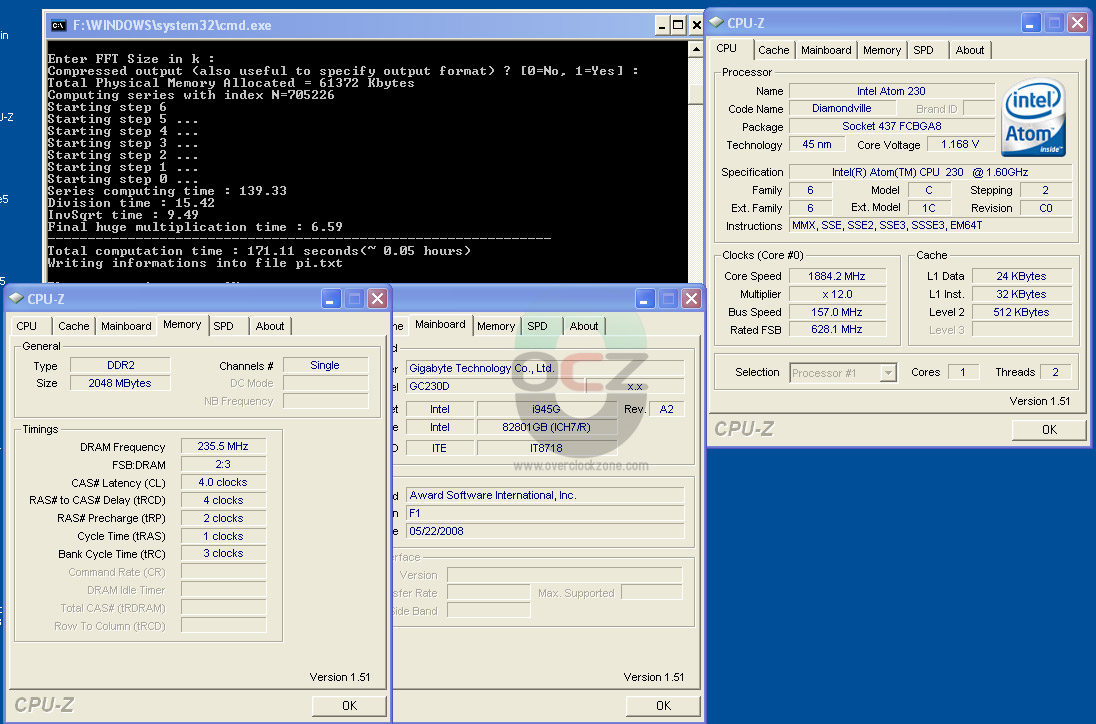
Task: Open the Processor #1 selection dropdown
Action: tap(888, 372)
